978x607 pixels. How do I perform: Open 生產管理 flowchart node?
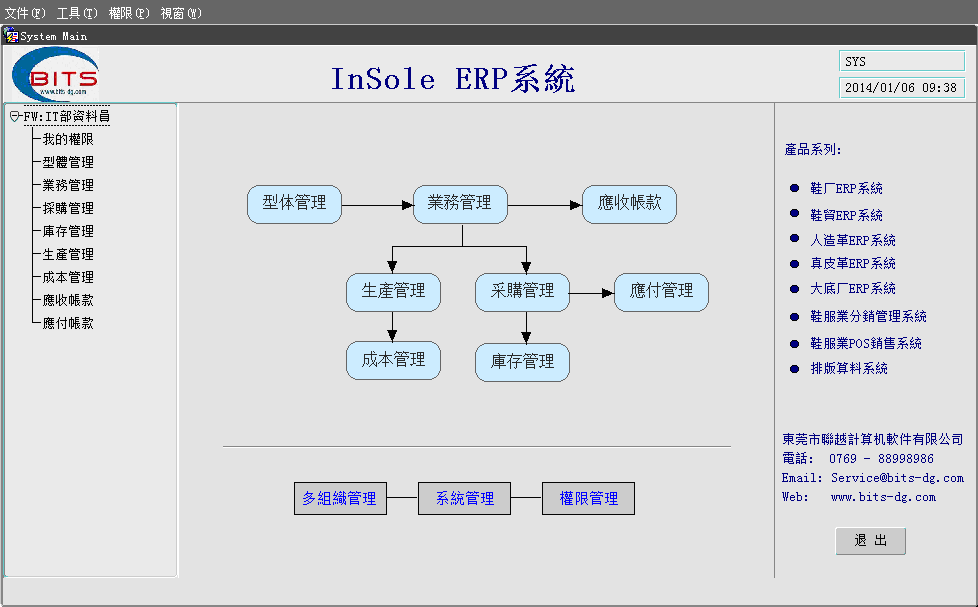[x=394, y=292]
